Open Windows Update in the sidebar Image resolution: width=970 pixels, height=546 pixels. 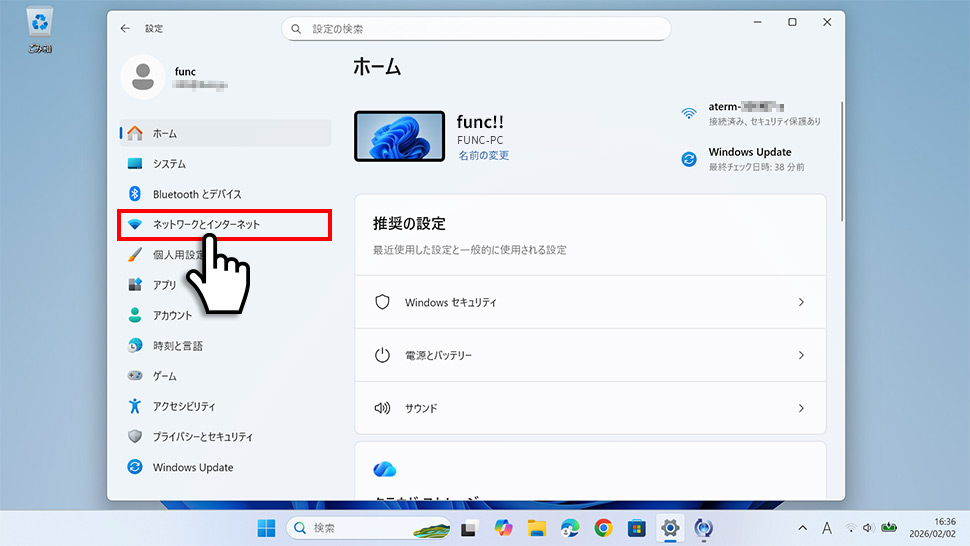click(225, 467)
